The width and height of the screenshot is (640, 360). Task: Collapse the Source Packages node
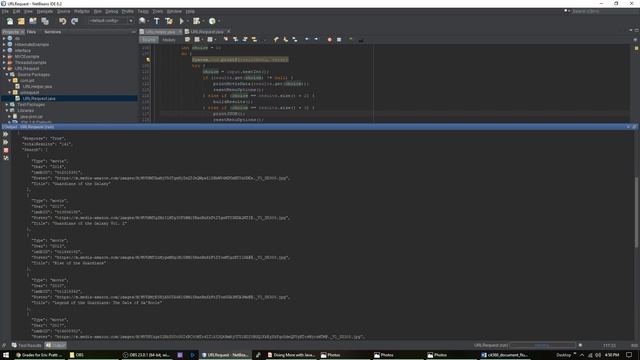7,75
